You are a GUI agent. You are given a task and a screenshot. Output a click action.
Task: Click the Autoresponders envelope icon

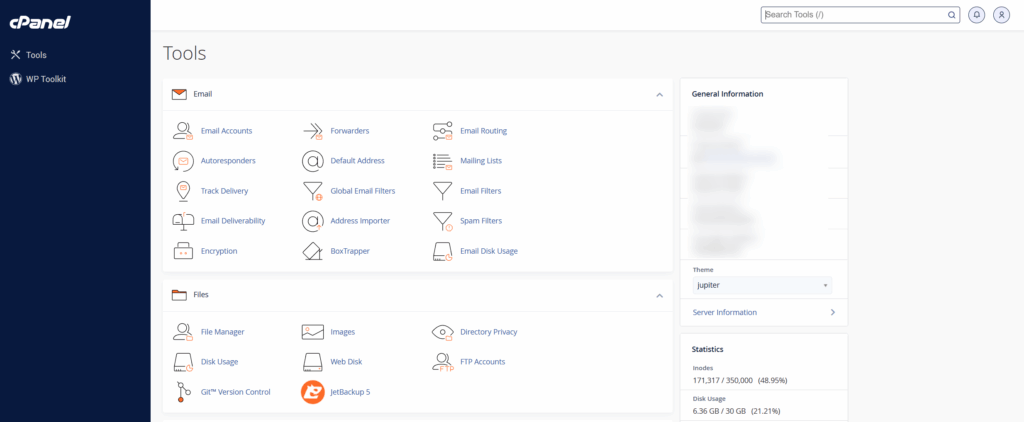(x=182, y=161)
